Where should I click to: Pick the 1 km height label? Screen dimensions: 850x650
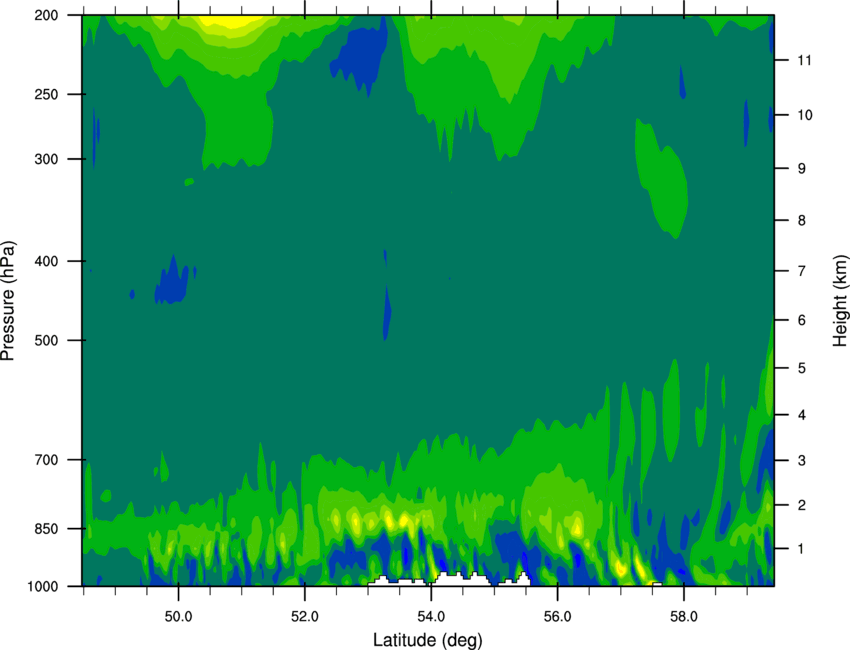[x=802, y=549]
